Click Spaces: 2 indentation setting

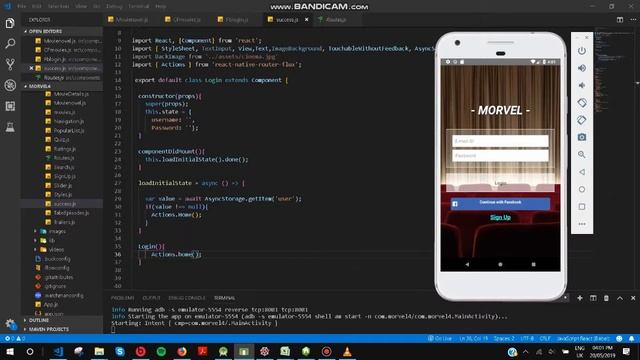[504, 338]
